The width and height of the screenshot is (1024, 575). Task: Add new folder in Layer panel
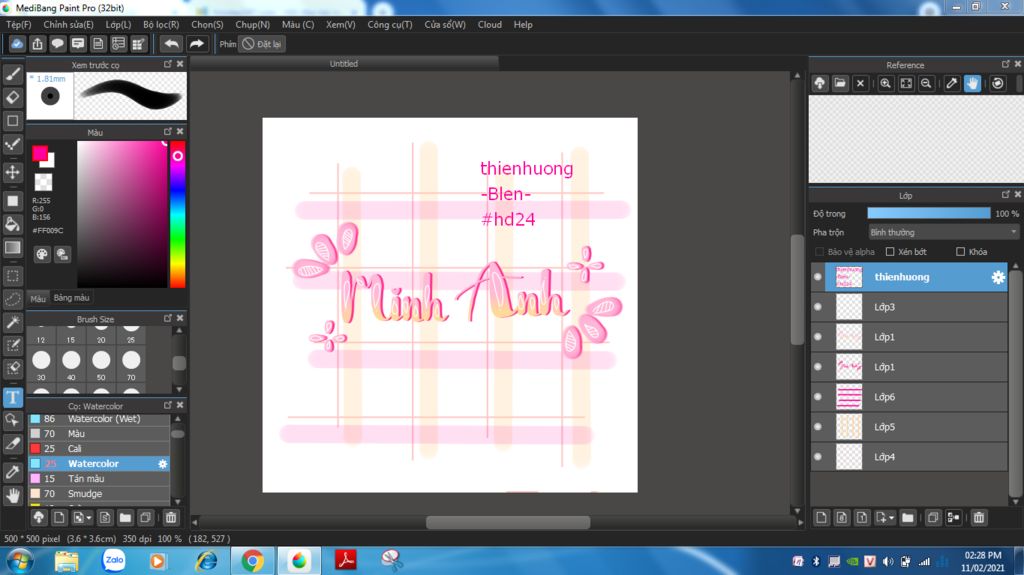click(x=908, y=518)
